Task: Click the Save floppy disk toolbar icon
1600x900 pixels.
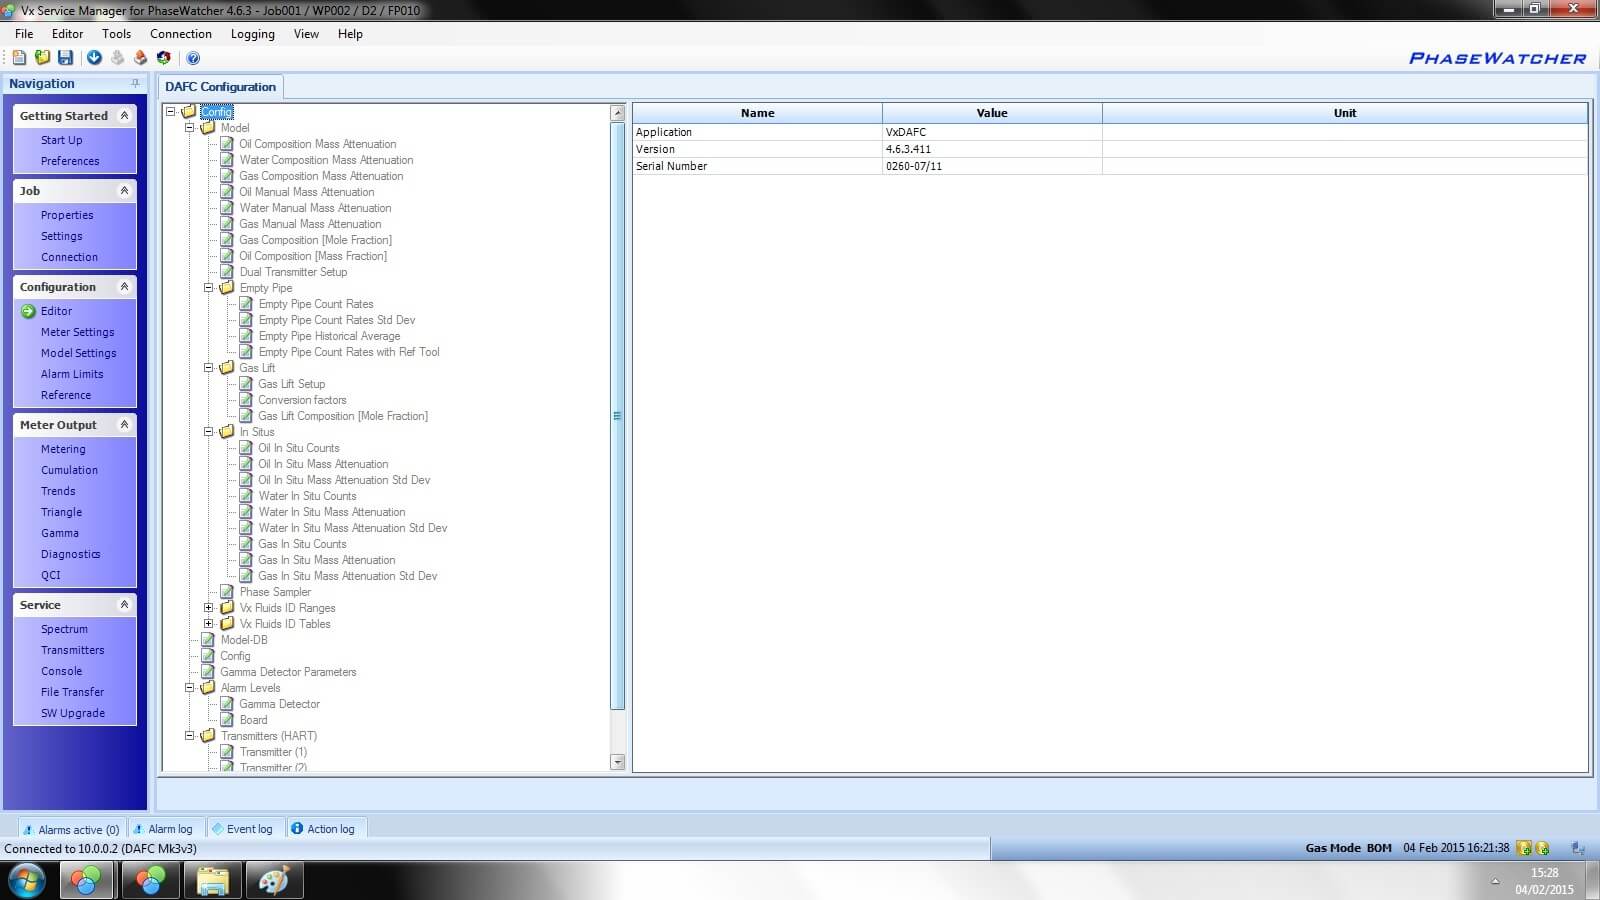Action: 65,58
